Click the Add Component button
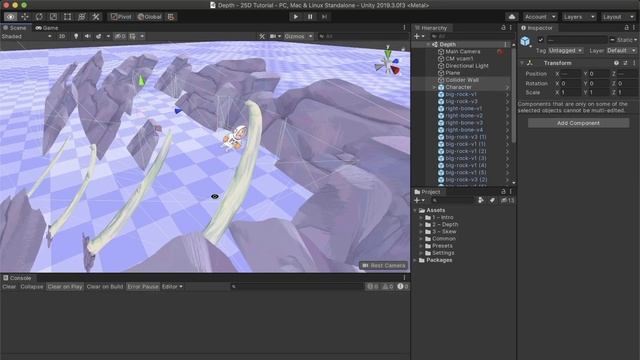Screen dimensions: 640x360 pos(578,123)
